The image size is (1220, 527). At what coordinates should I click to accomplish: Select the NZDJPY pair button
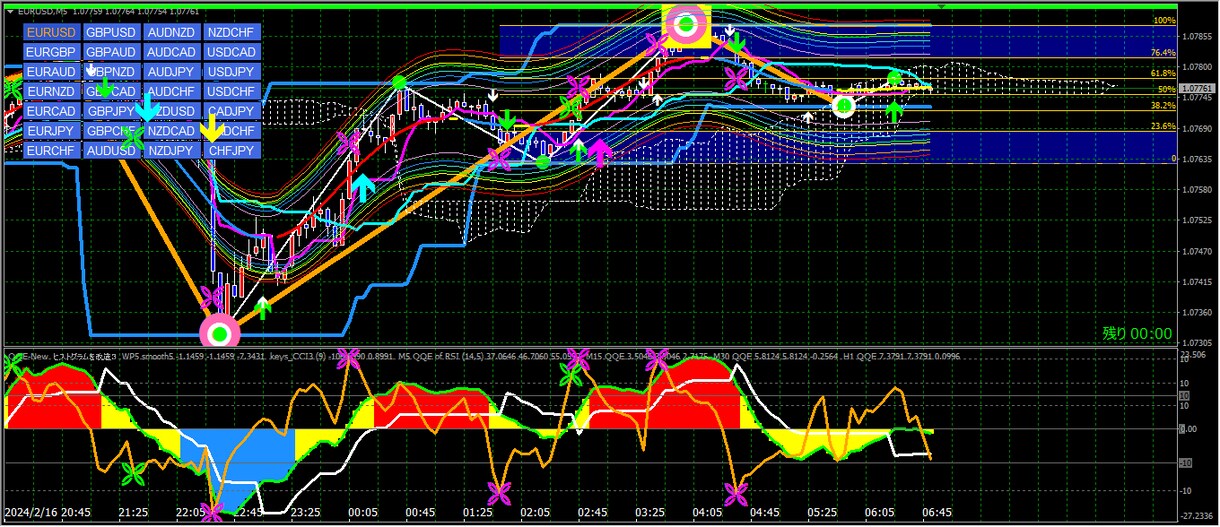point(171,151)
